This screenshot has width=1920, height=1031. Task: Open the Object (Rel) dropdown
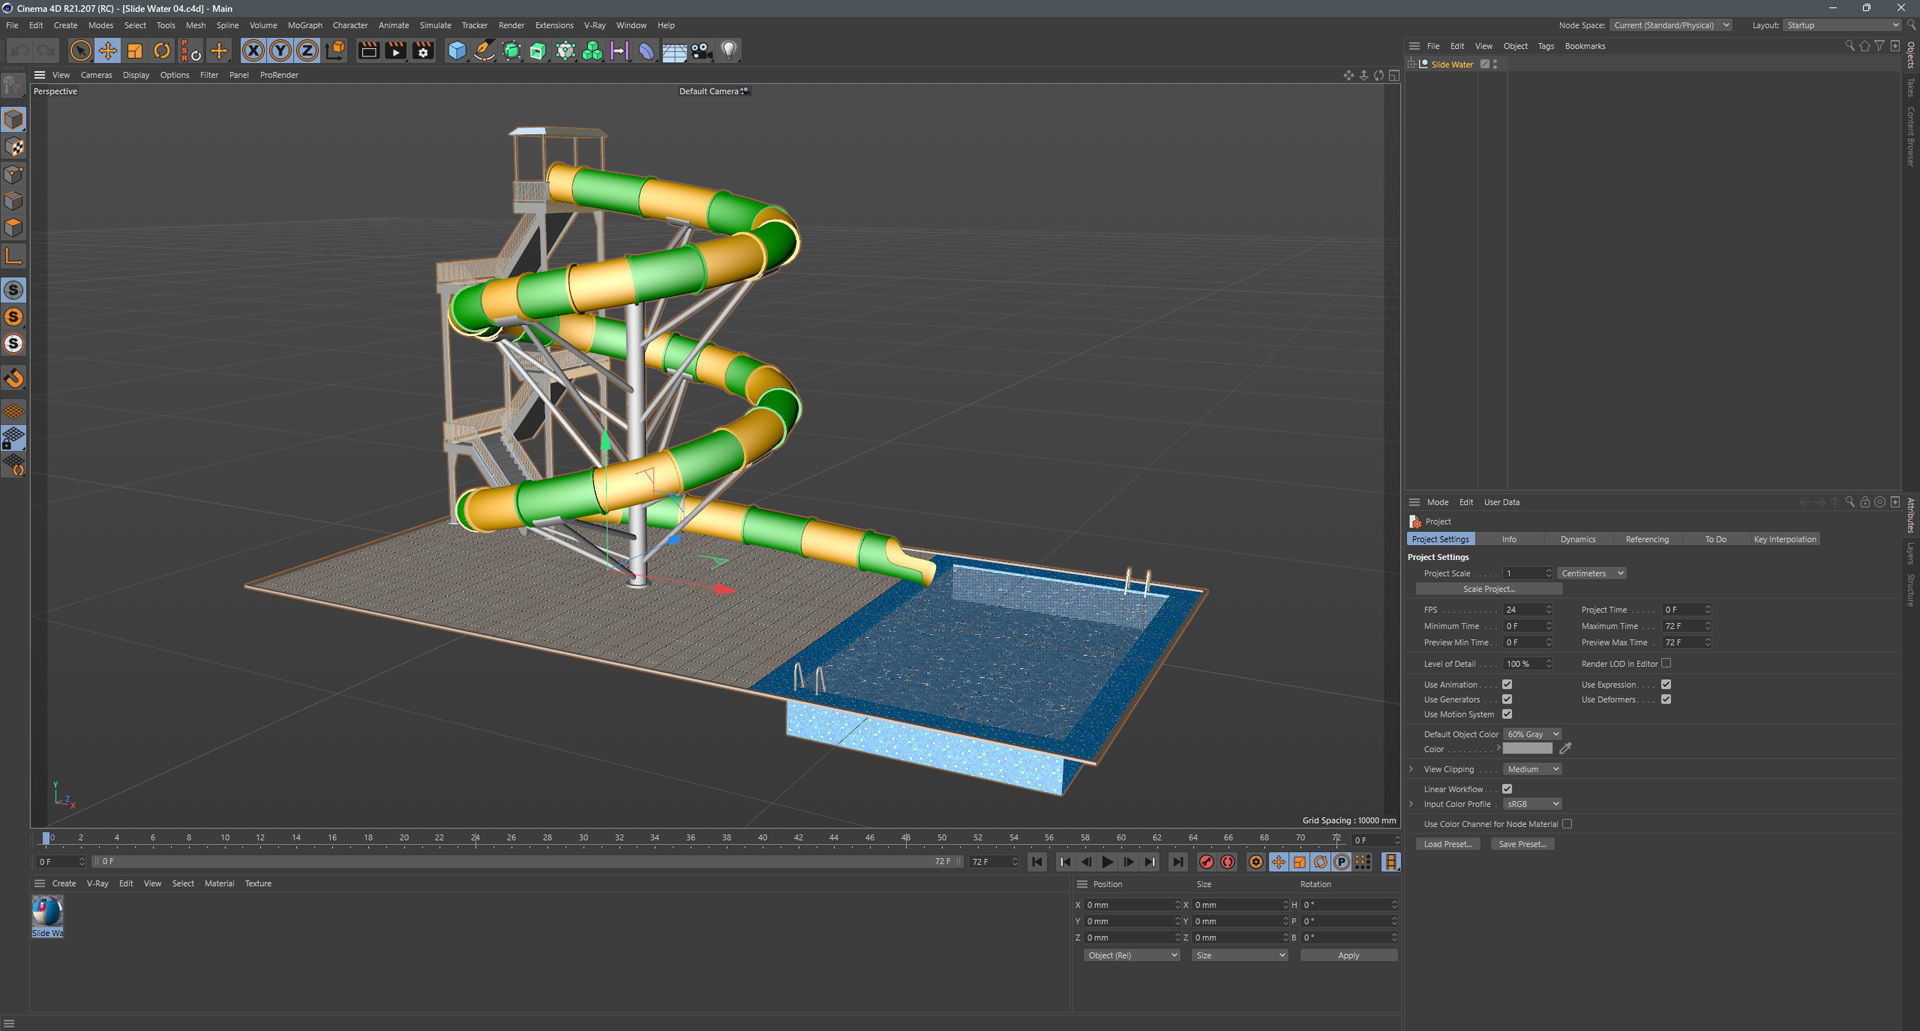point(1132,955)
